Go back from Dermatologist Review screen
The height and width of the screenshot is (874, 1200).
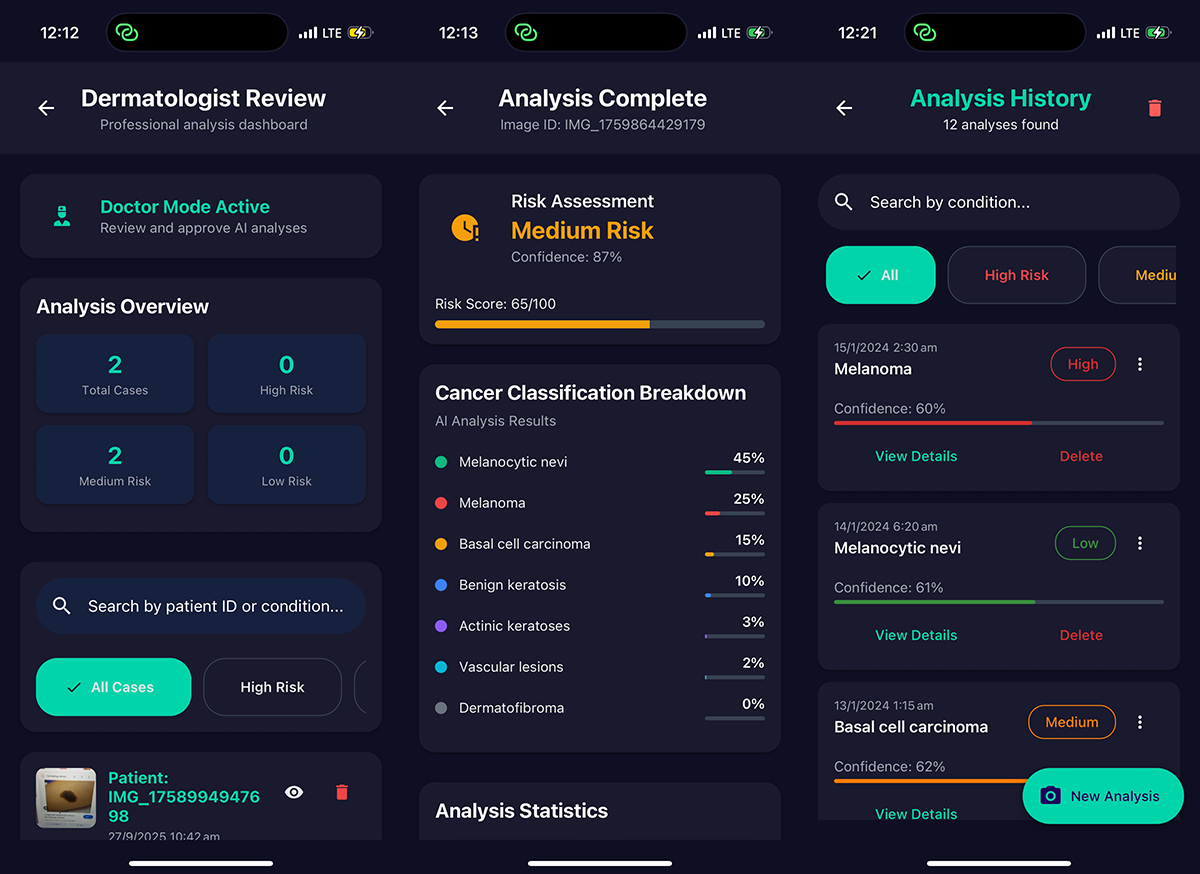pyautogui.click(x=46, y=108)
